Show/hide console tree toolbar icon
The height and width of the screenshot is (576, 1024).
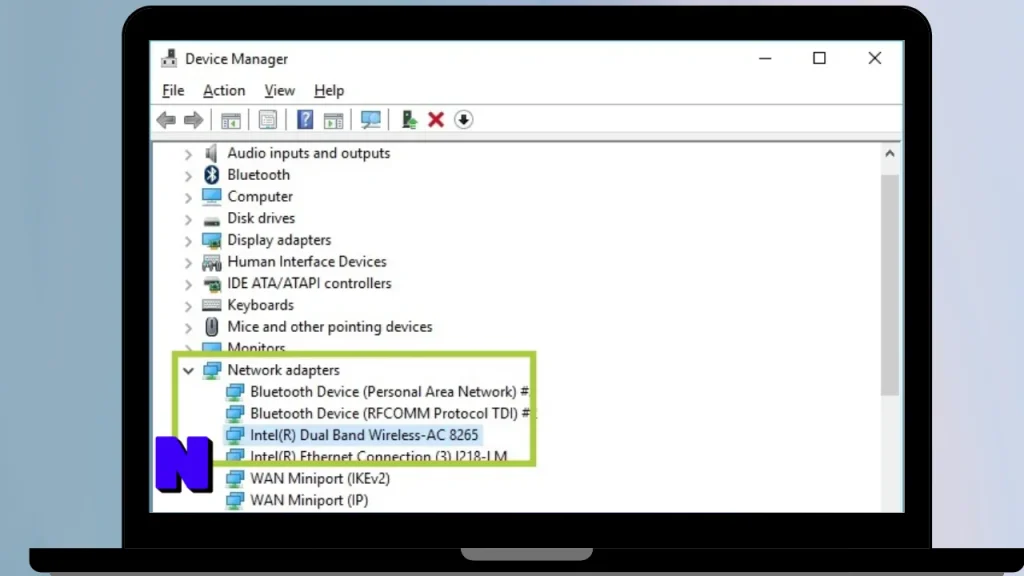(231, 120)
